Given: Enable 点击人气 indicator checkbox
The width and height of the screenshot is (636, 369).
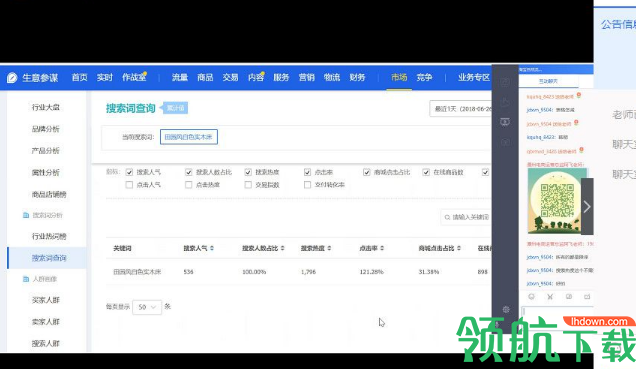Looking at the screenshot, I should (129, 185).
